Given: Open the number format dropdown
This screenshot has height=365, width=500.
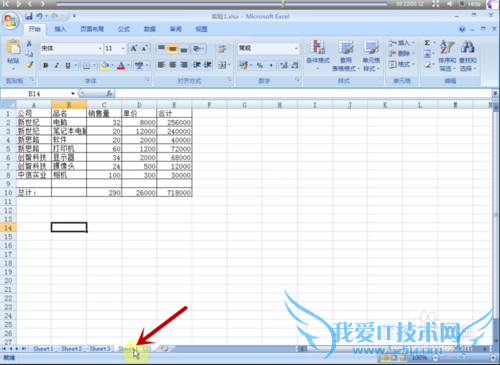Looking at the screenshot, I should [x=296, y=49].
